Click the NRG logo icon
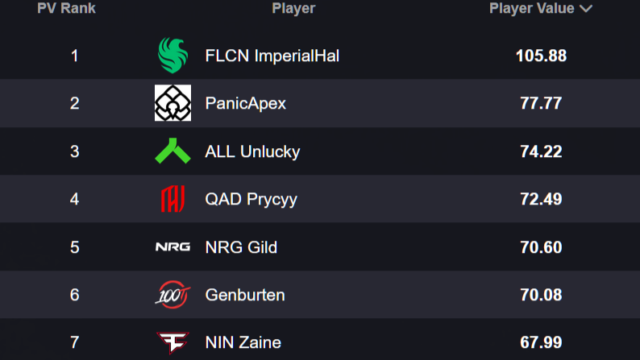The height and width of the screenshot is (360, 640). [173, 247]
